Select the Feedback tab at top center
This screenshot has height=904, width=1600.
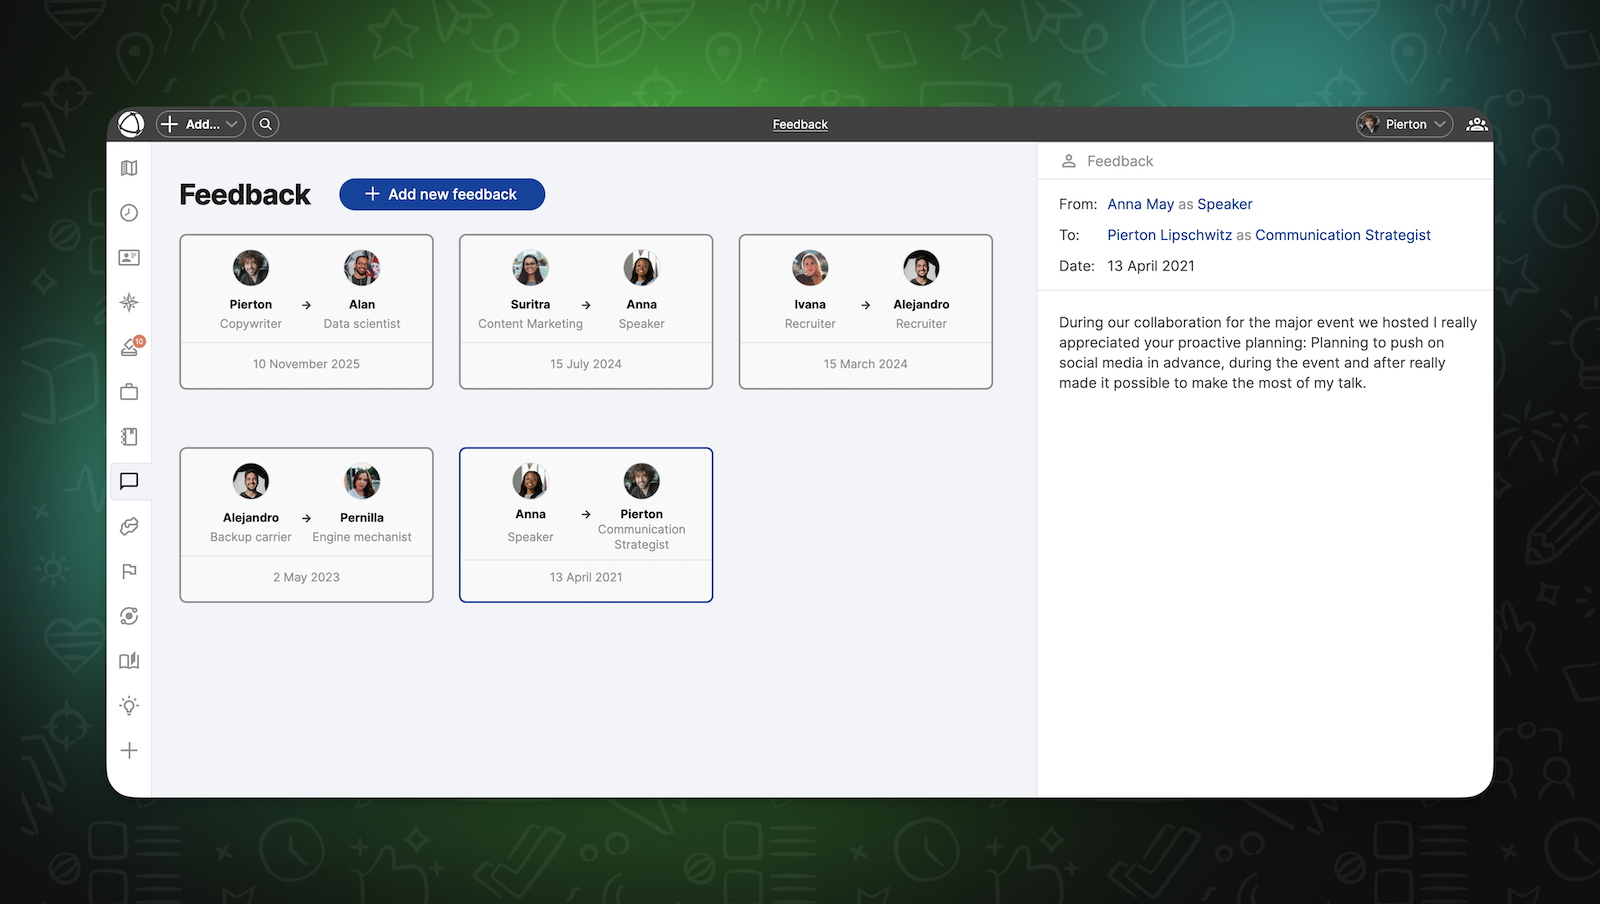pos(799,124)
